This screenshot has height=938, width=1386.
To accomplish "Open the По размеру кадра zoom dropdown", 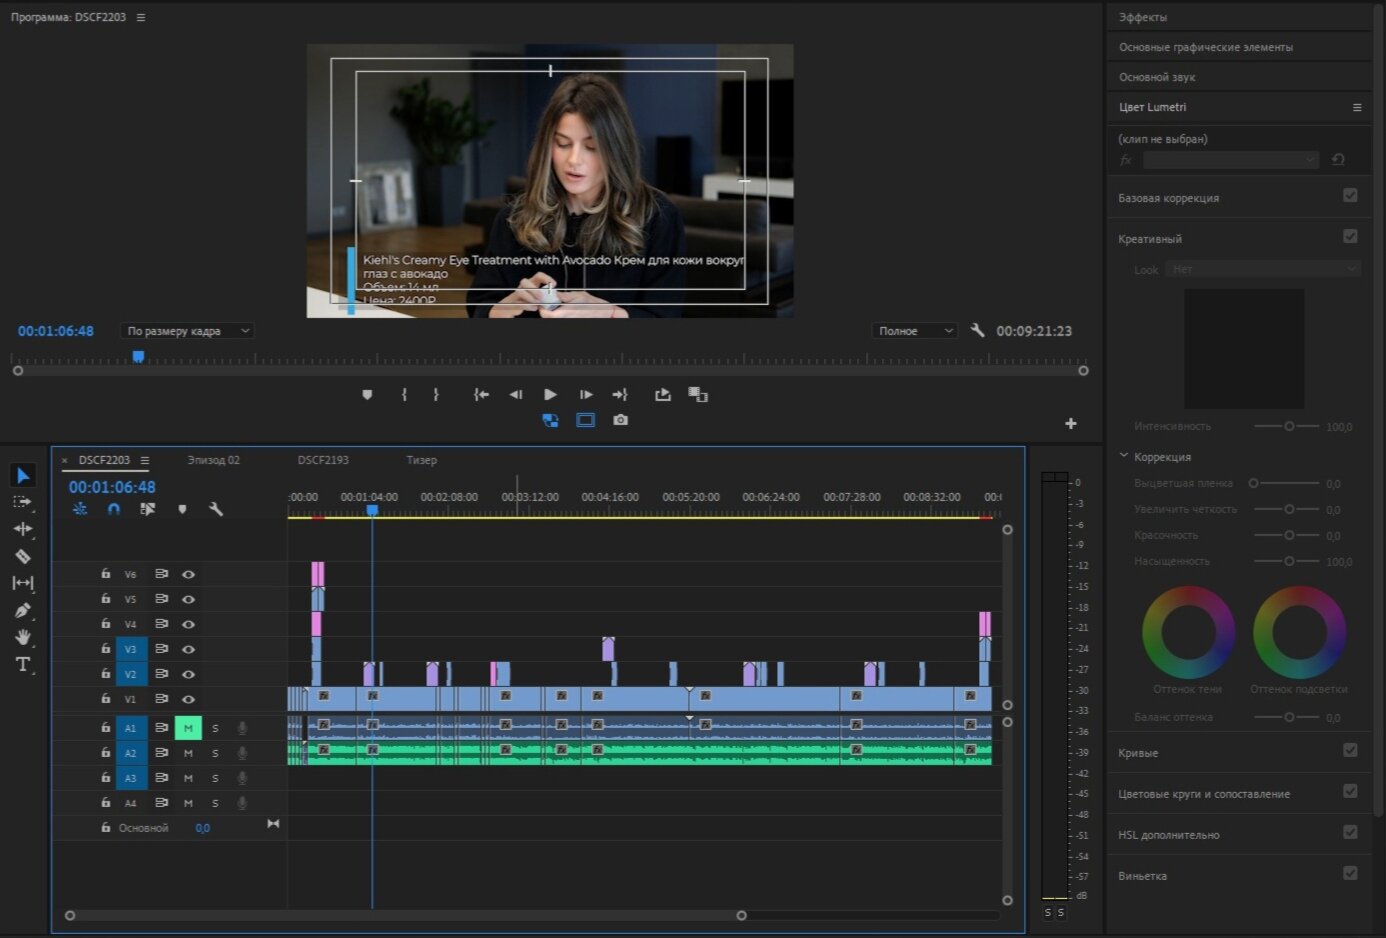I will pyautogui.click(x=187, y=331).
